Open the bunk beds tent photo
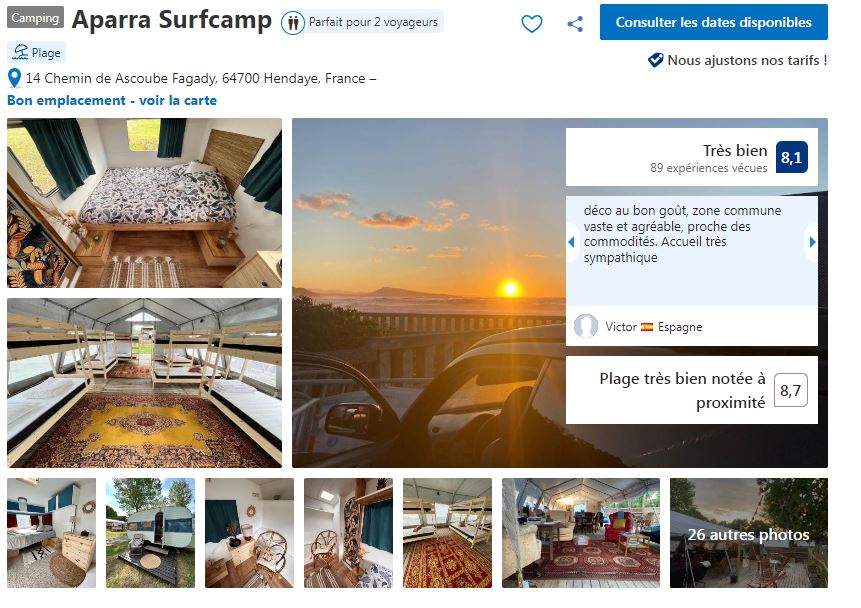The width and height of the screenshot is (861, 608). [x=144, y=383]
